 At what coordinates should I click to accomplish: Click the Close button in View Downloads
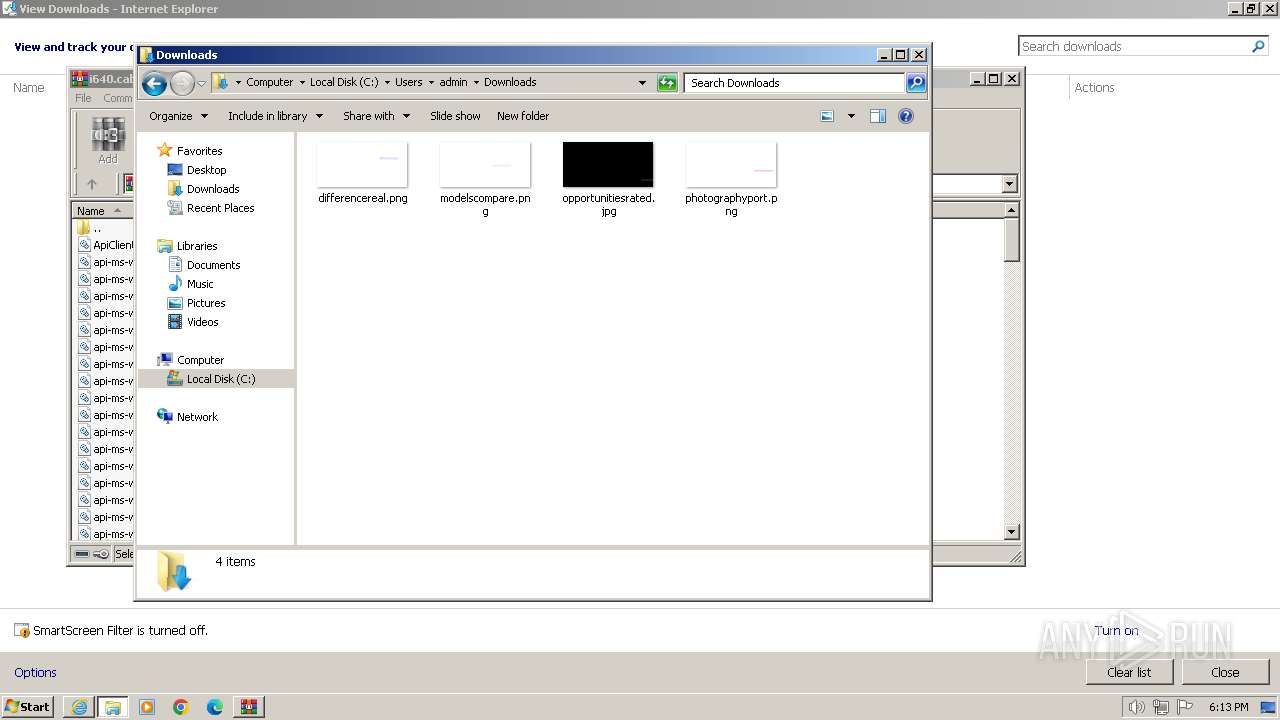1225,672
